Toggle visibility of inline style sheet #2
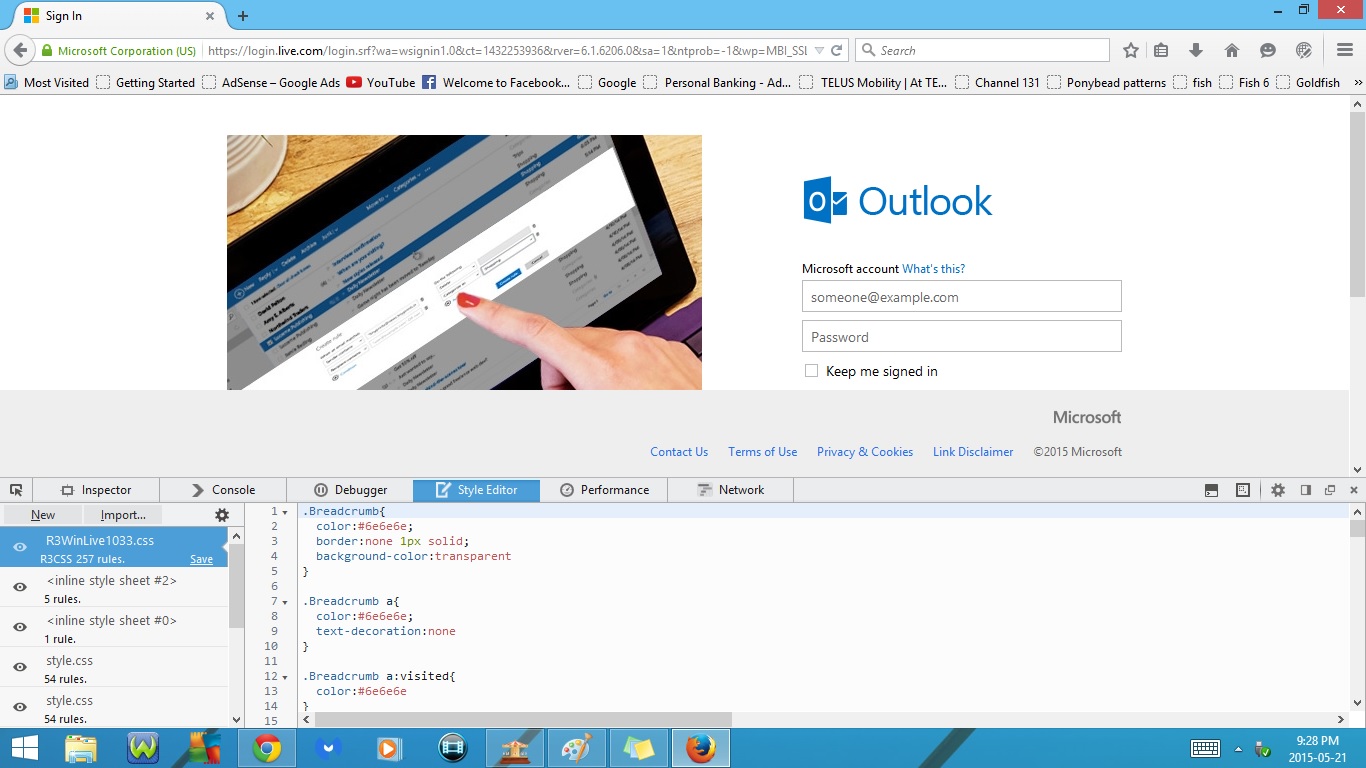Viewport: 1366px width, 768px height. [19, 587]
